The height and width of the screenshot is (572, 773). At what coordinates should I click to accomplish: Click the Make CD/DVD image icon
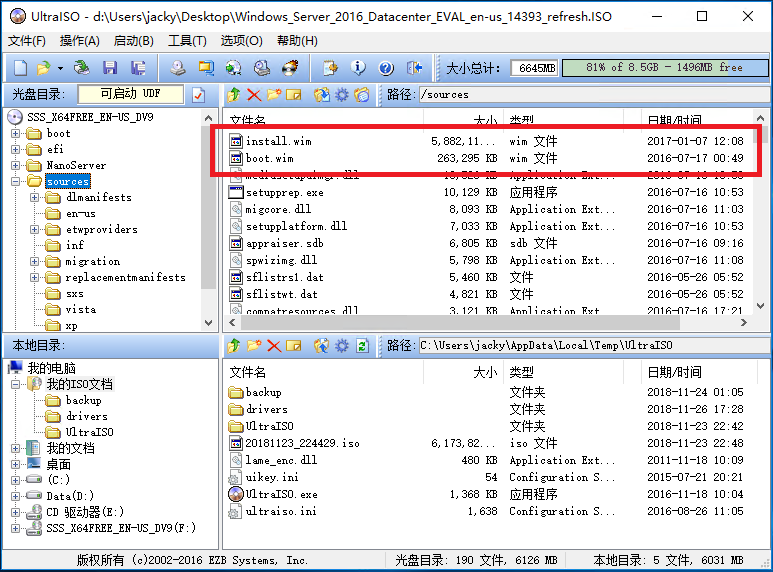click(178, 68)
